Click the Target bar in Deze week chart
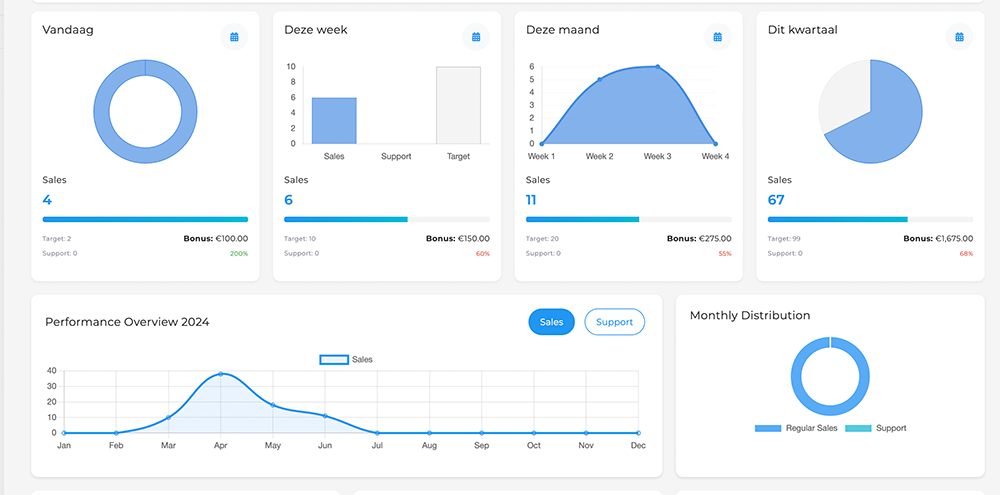The width and height of the screenshot is (1000, 495). [458, 105]
